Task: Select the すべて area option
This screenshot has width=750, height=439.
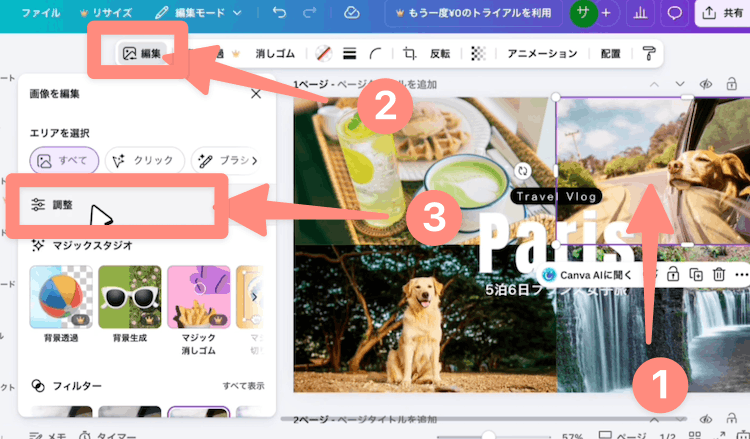Action: pyautogui.click(x=64, y=161)
